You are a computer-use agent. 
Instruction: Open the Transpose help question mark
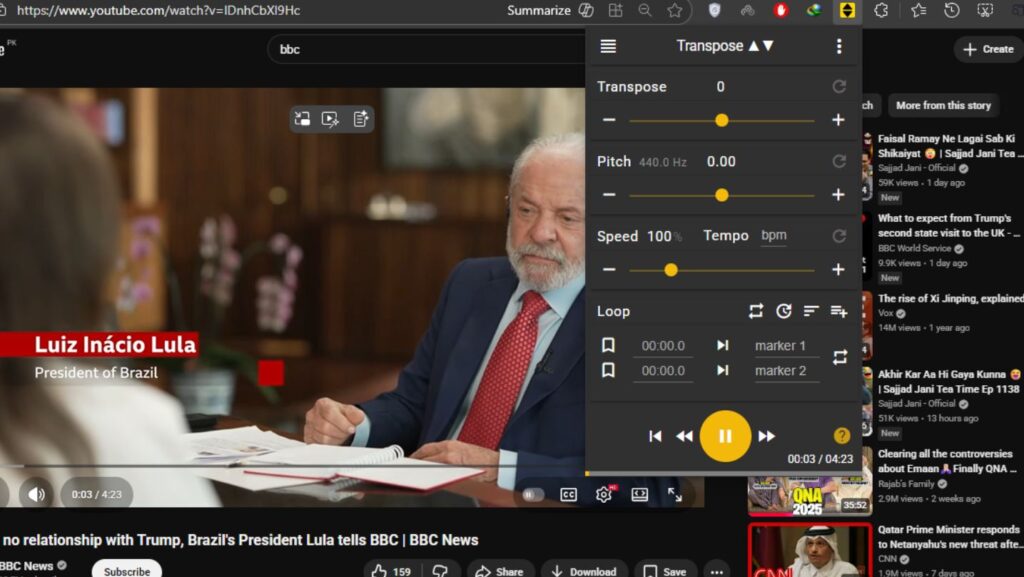[842, 435]
